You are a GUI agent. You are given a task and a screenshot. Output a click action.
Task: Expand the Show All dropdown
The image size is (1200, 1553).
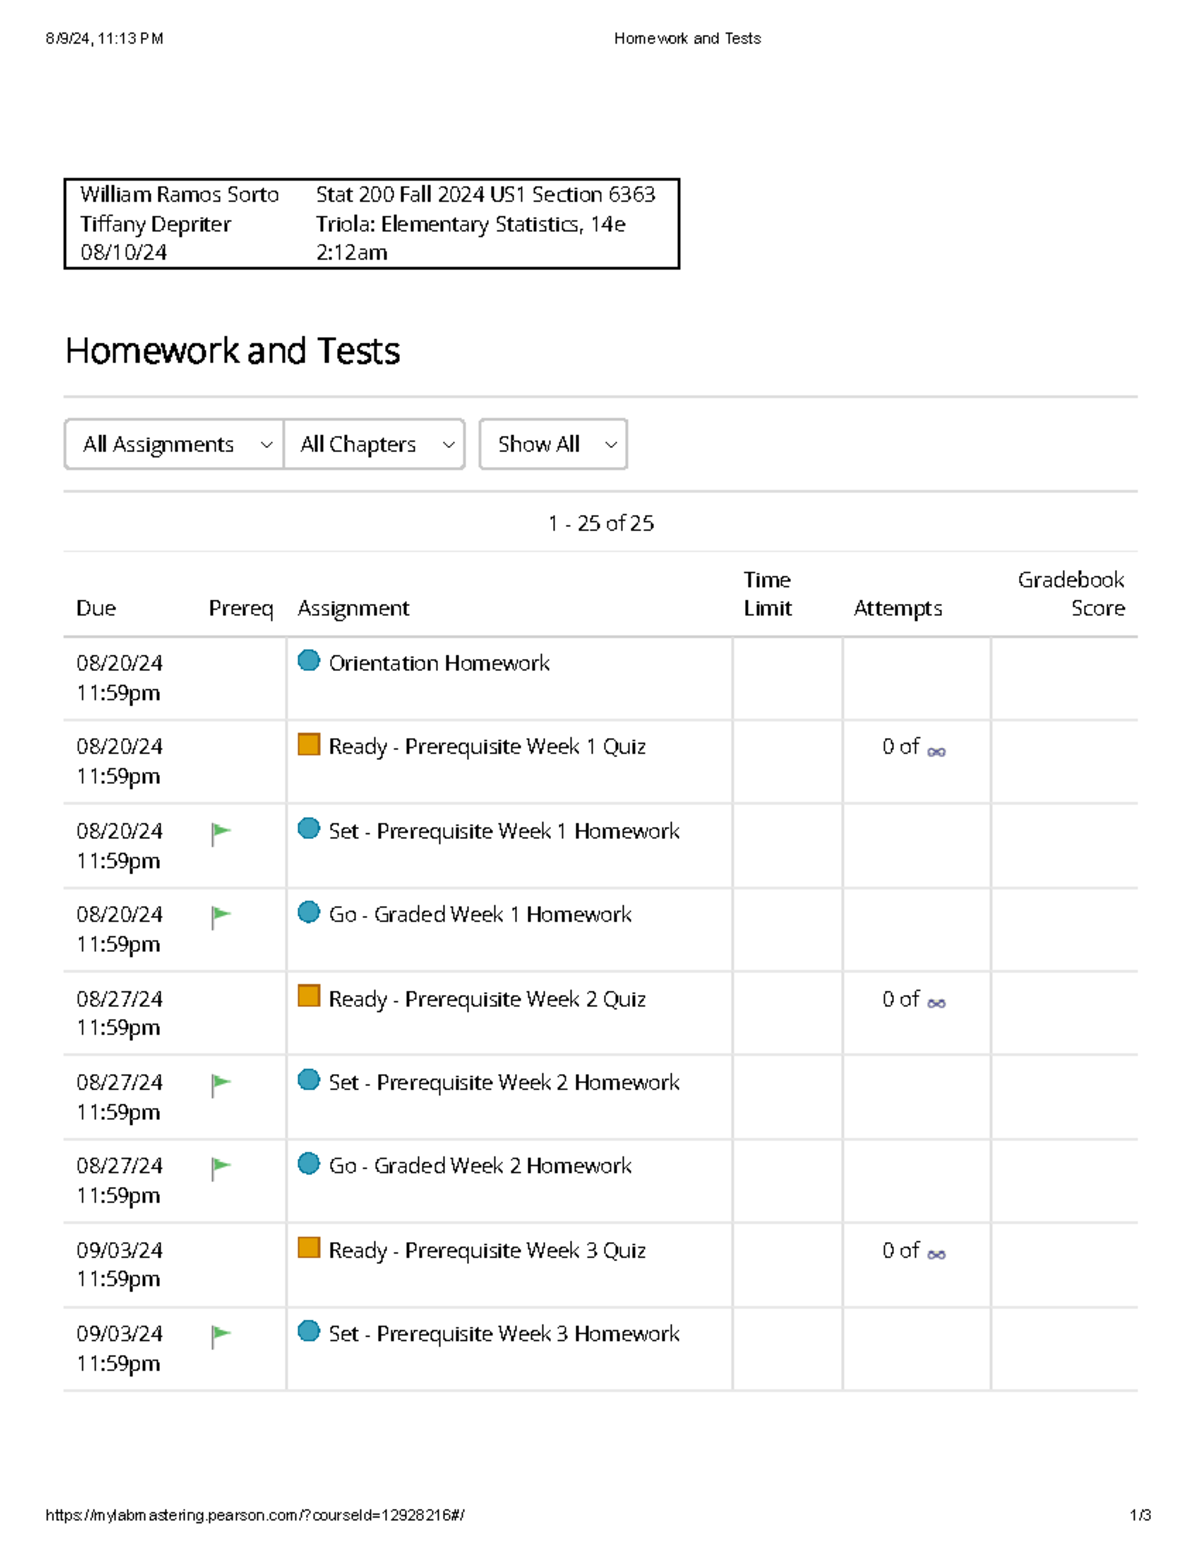(x=553, y=444)
